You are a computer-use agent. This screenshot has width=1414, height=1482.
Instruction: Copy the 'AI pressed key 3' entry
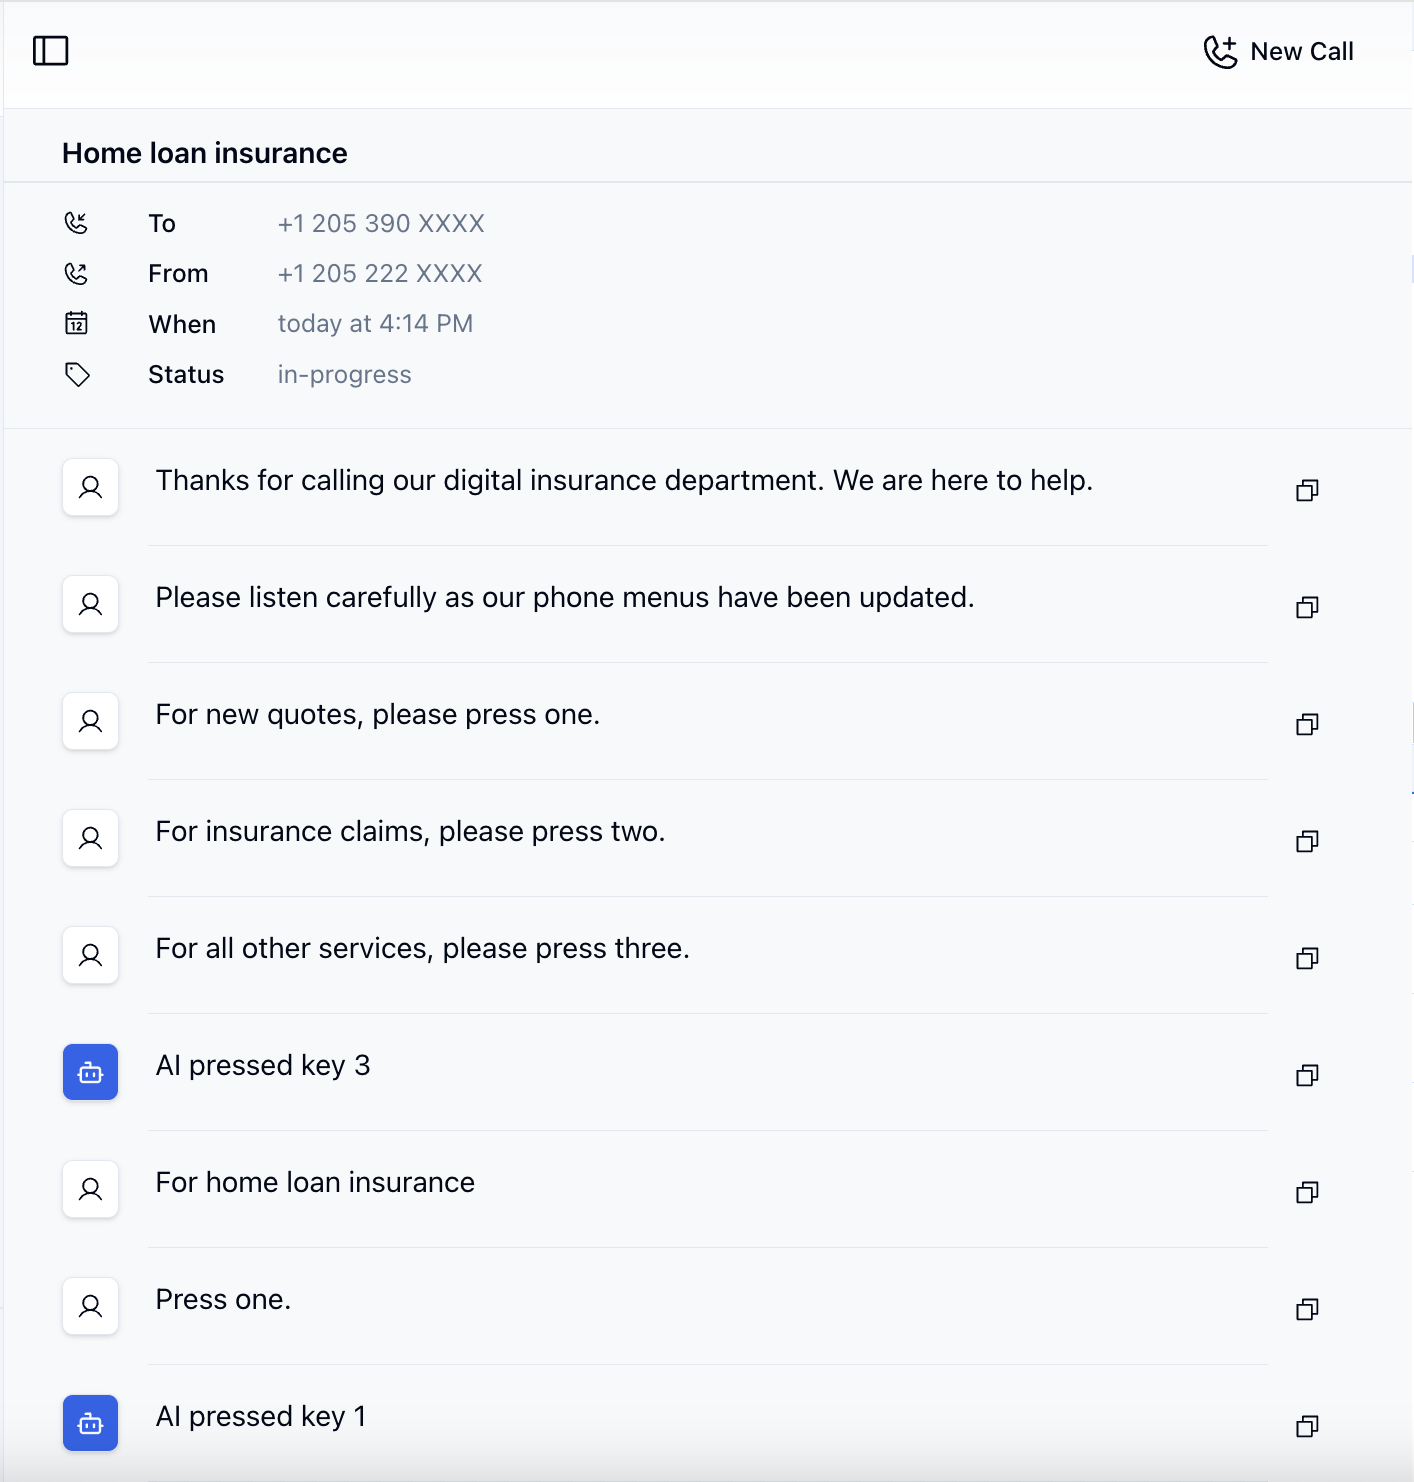click(1306, 1075)
